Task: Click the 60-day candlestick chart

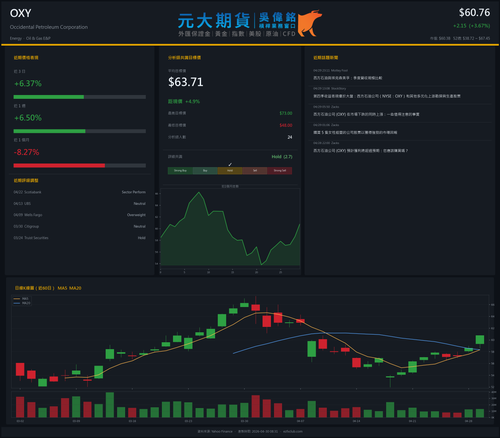Action: [x=250, y=342]
